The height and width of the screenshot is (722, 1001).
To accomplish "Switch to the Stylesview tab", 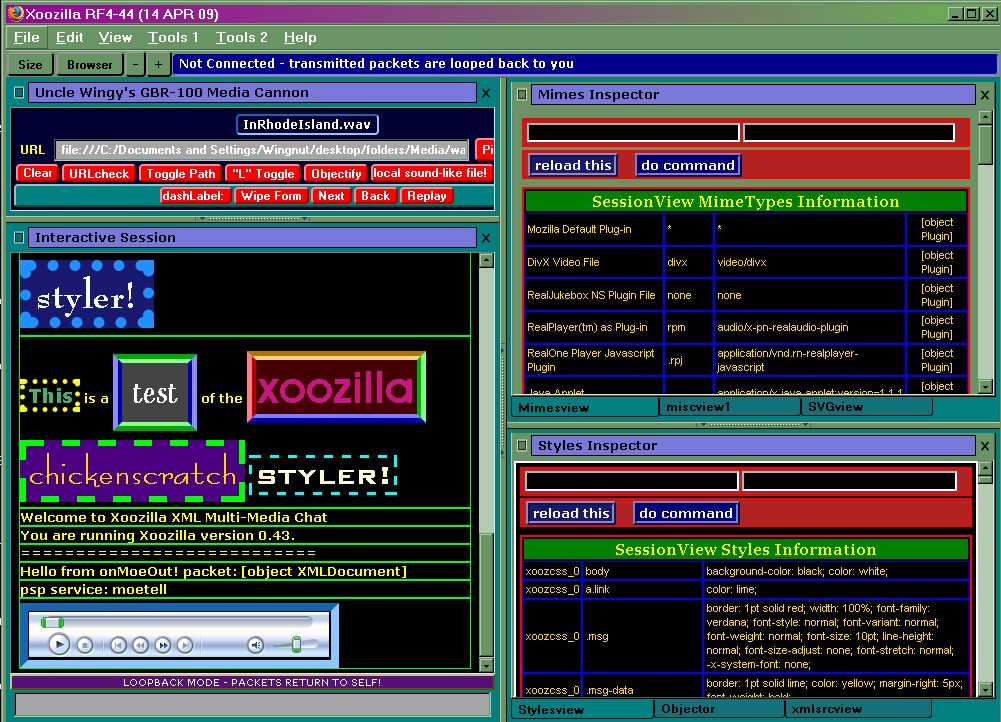I will tap(582, 709).
